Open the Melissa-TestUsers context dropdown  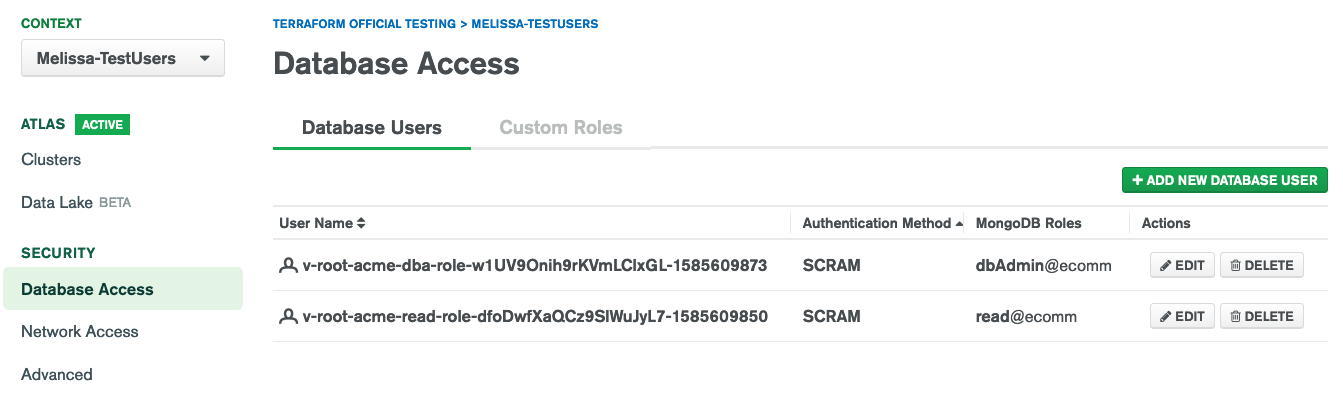tap(123, 58)
